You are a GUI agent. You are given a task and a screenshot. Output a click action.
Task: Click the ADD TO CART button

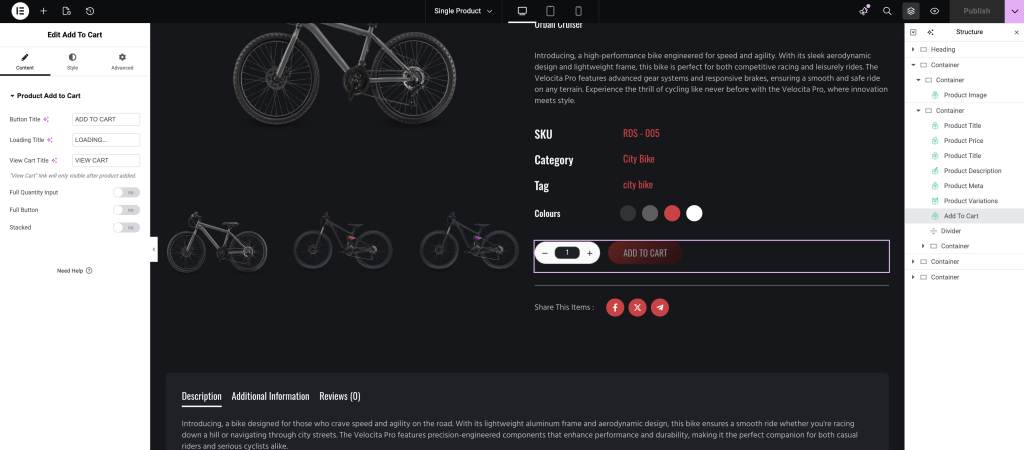coord(645,253)
